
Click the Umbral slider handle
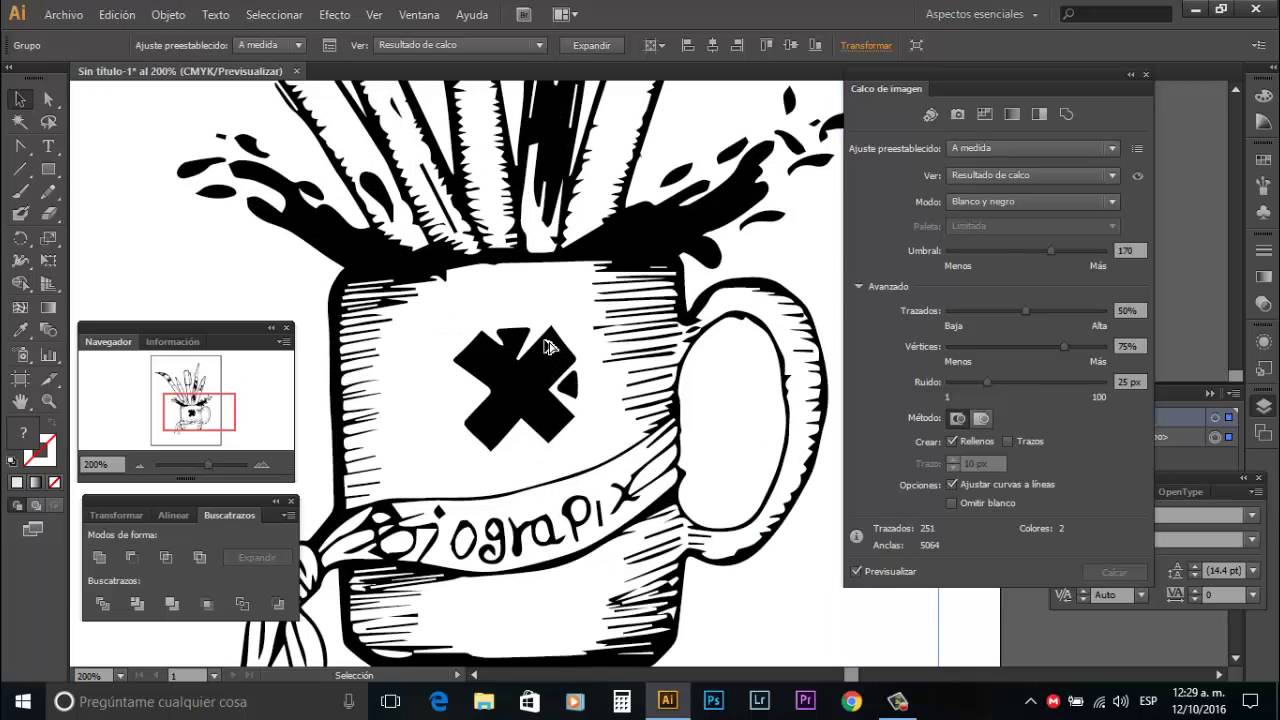(1051, 250)
